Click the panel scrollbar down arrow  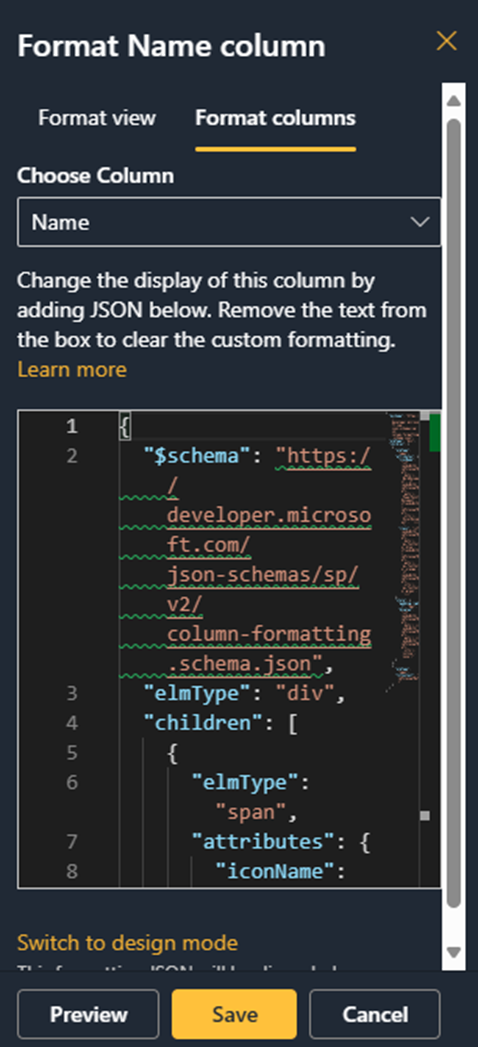[x=454, y=952]
